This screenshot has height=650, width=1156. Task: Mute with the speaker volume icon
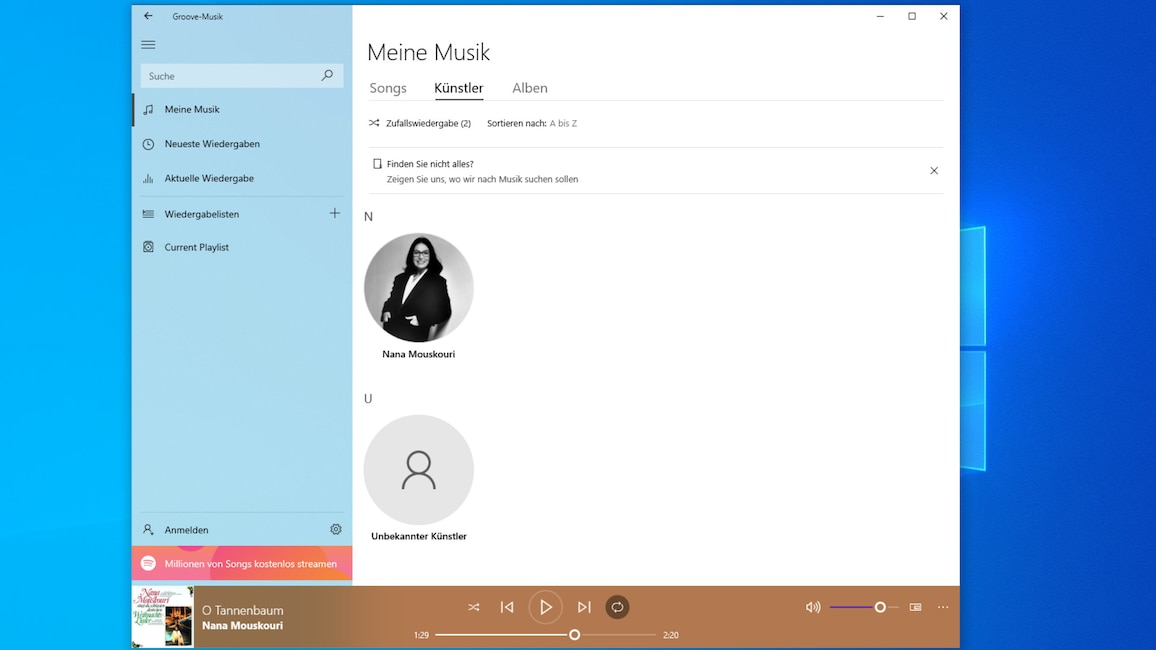click(x=813, y=607)
